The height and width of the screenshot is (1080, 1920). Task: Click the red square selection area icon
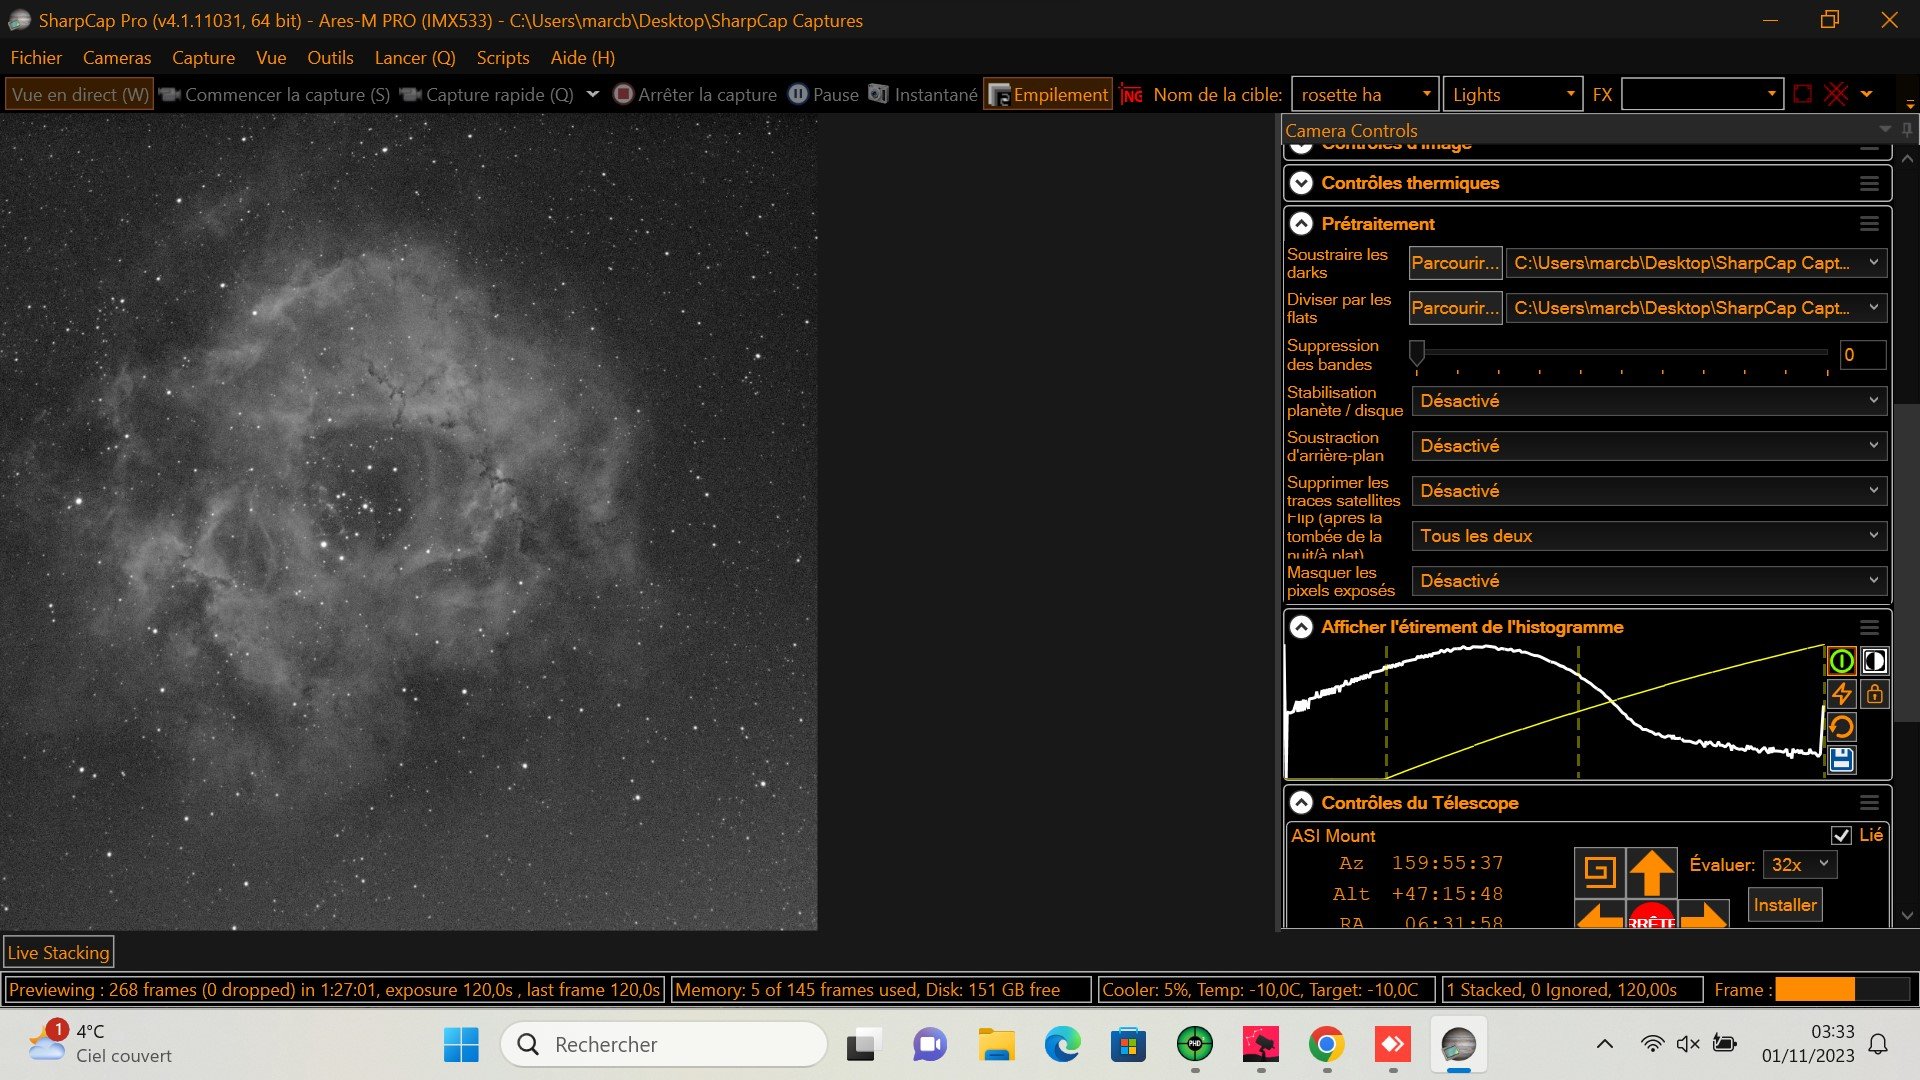1803,95
